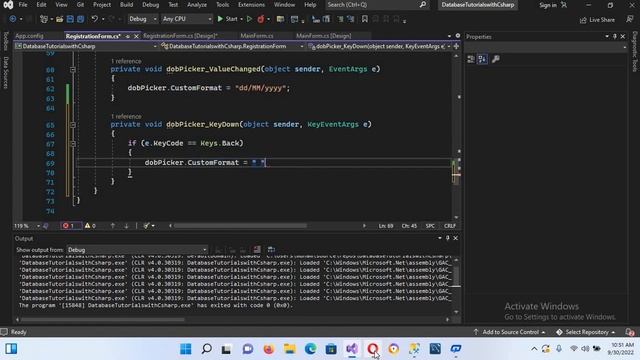The width and height of the screenshot is (640, 360).
Task: Open the Show output from Debug dropdown
Action: pyautogui.click(x=137, y=250)
